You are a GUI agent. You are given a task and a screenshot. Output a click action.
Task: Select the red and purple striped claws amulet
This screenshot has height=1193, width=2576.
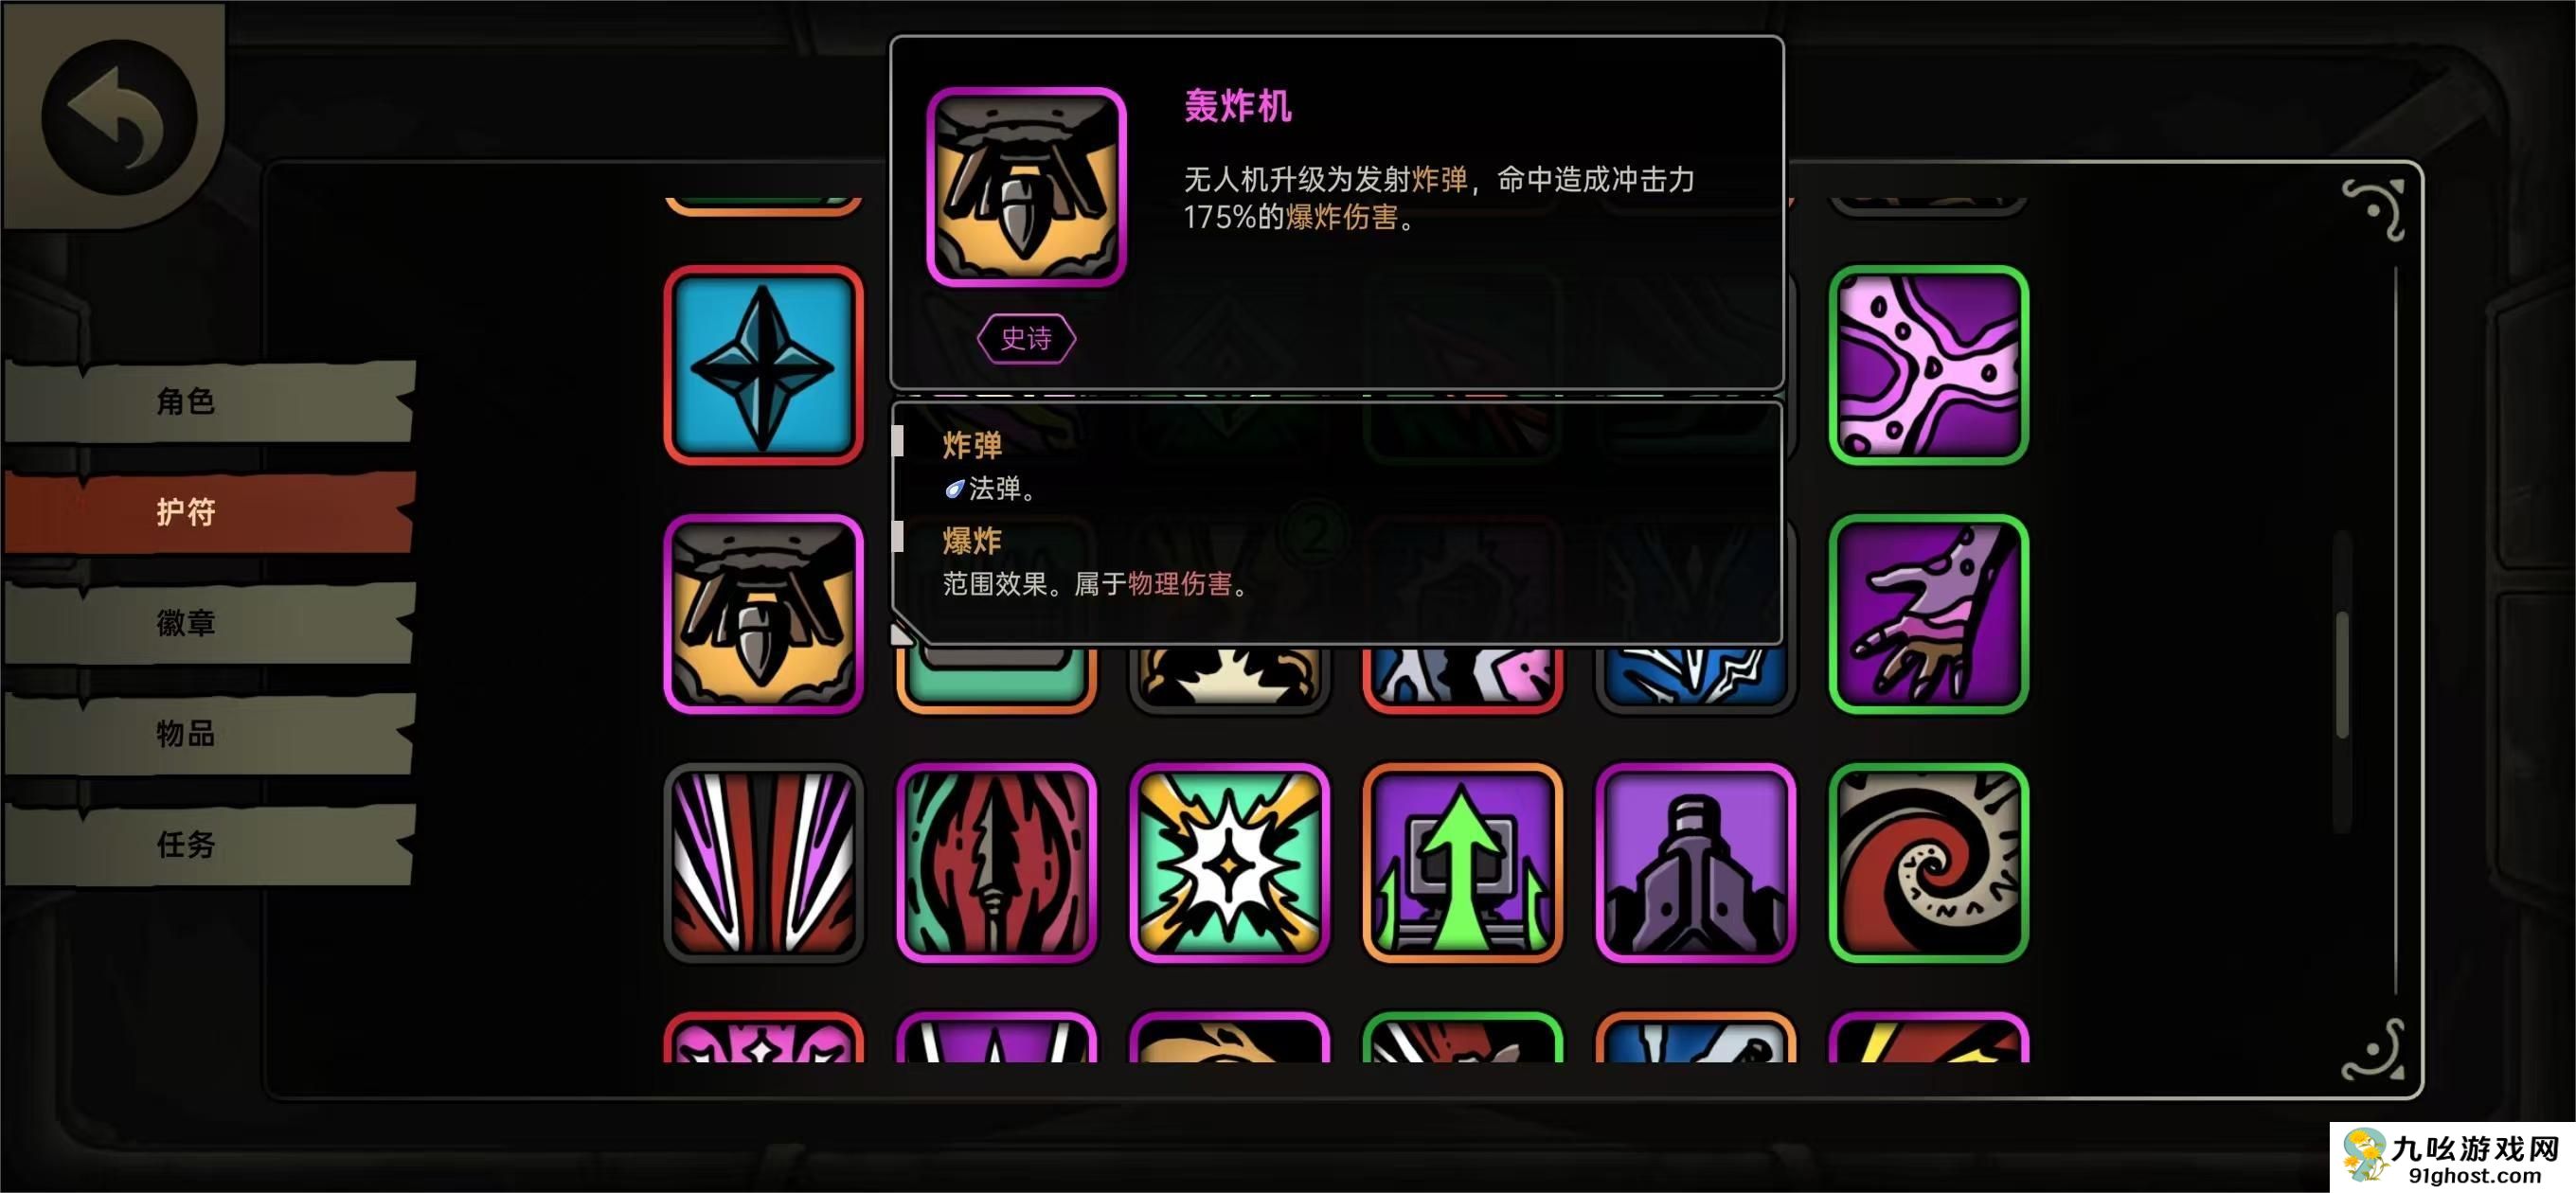(x=763, y=863)
